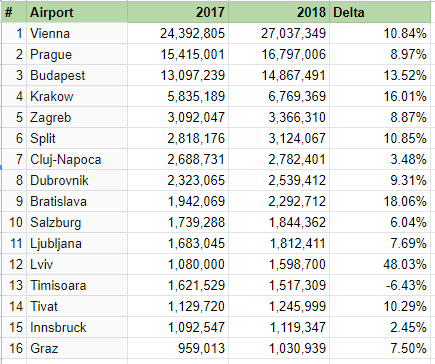This screenshot has width=435, height=364.
Task: Select row number 15 cell for Innsbruck
Action: coord(14,327)
